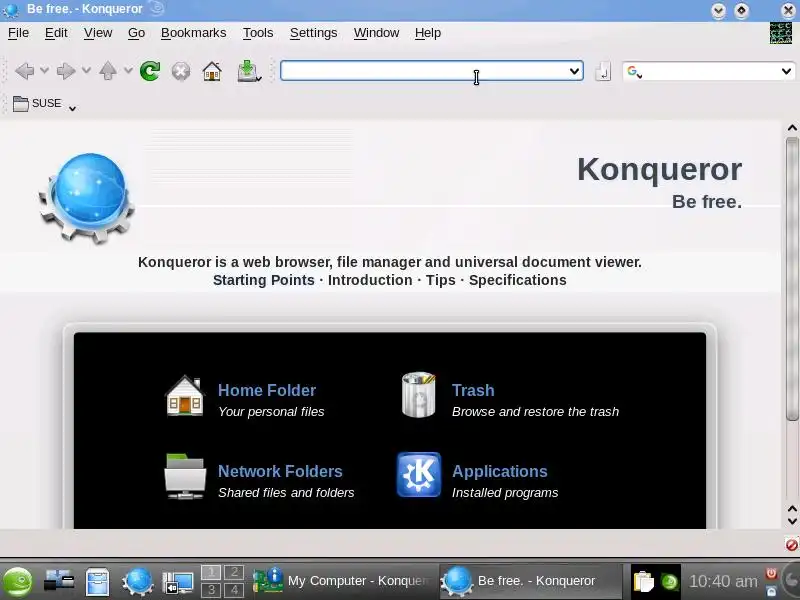This screenshot has height=600, width=800.
Task: Open the Trash link
Action: tap(473, 390)
